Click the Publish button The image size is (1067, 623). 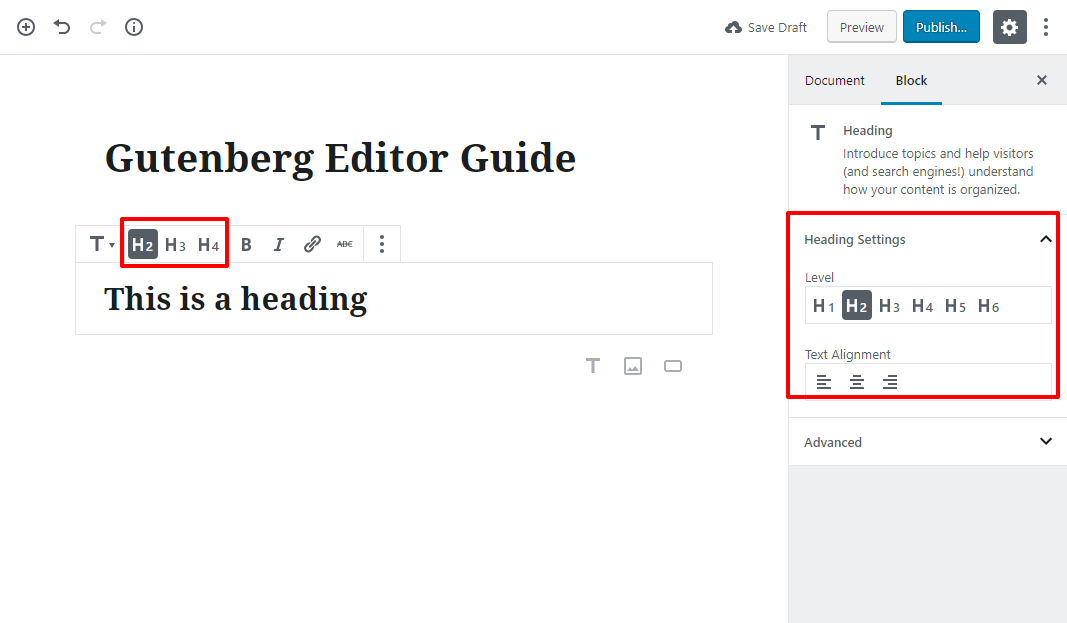click(x=941, y=27)
